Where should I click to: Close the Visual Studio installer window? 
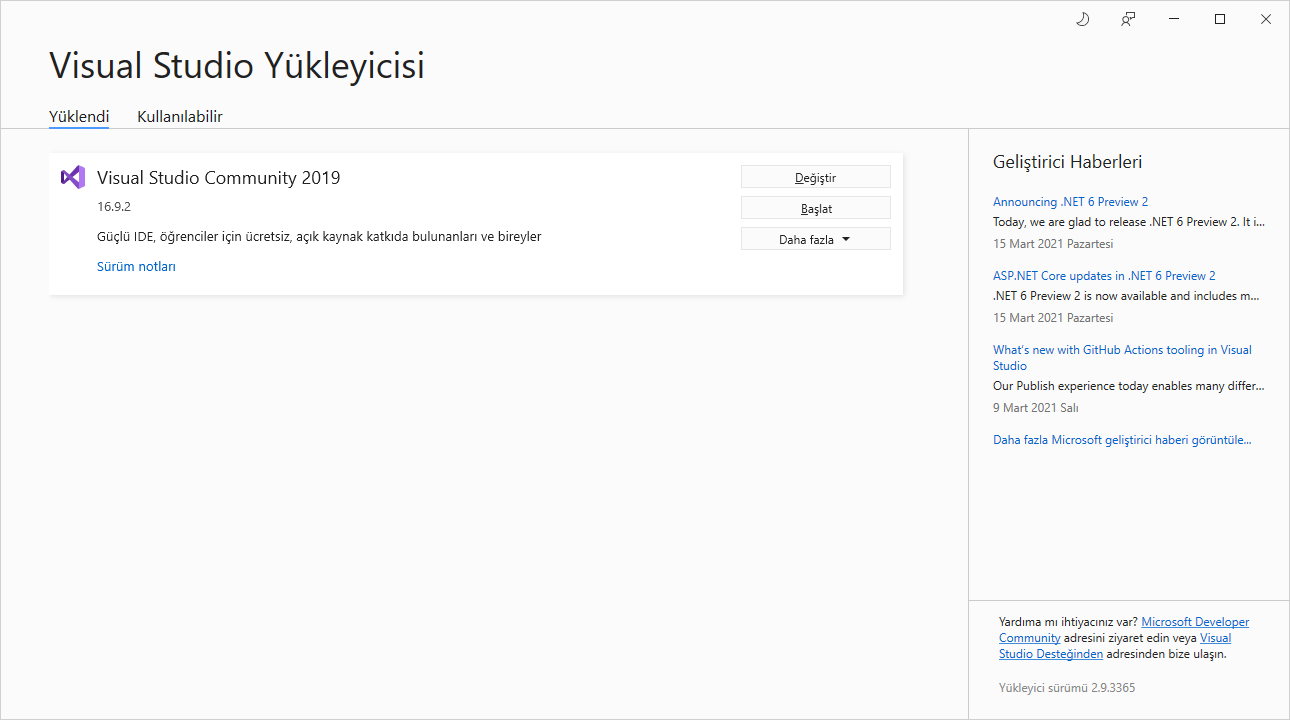pos(1266,19)
